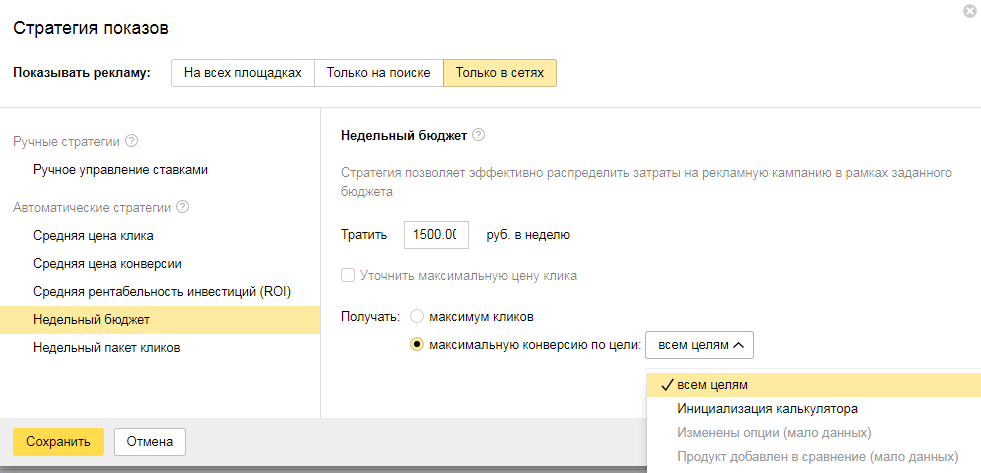
Task: Click help icon next to Ручные стратегии
Action: 132,141
